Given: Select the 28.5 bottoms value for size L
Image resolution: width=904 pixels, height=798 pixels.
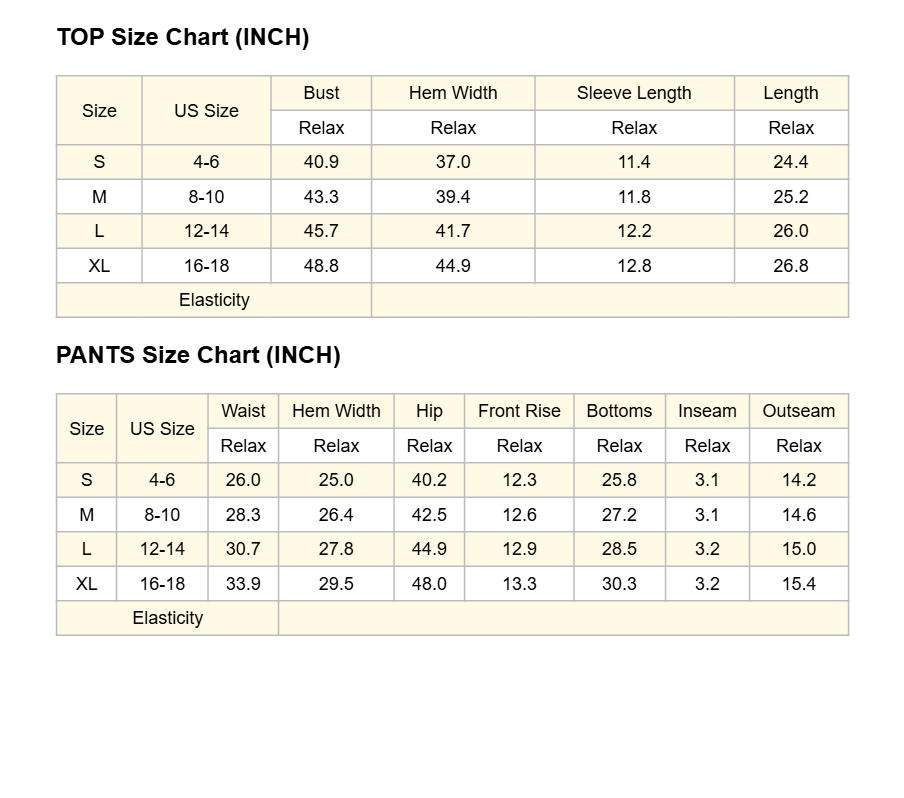Looking at the screenshot, I should (x=619, y=549).
